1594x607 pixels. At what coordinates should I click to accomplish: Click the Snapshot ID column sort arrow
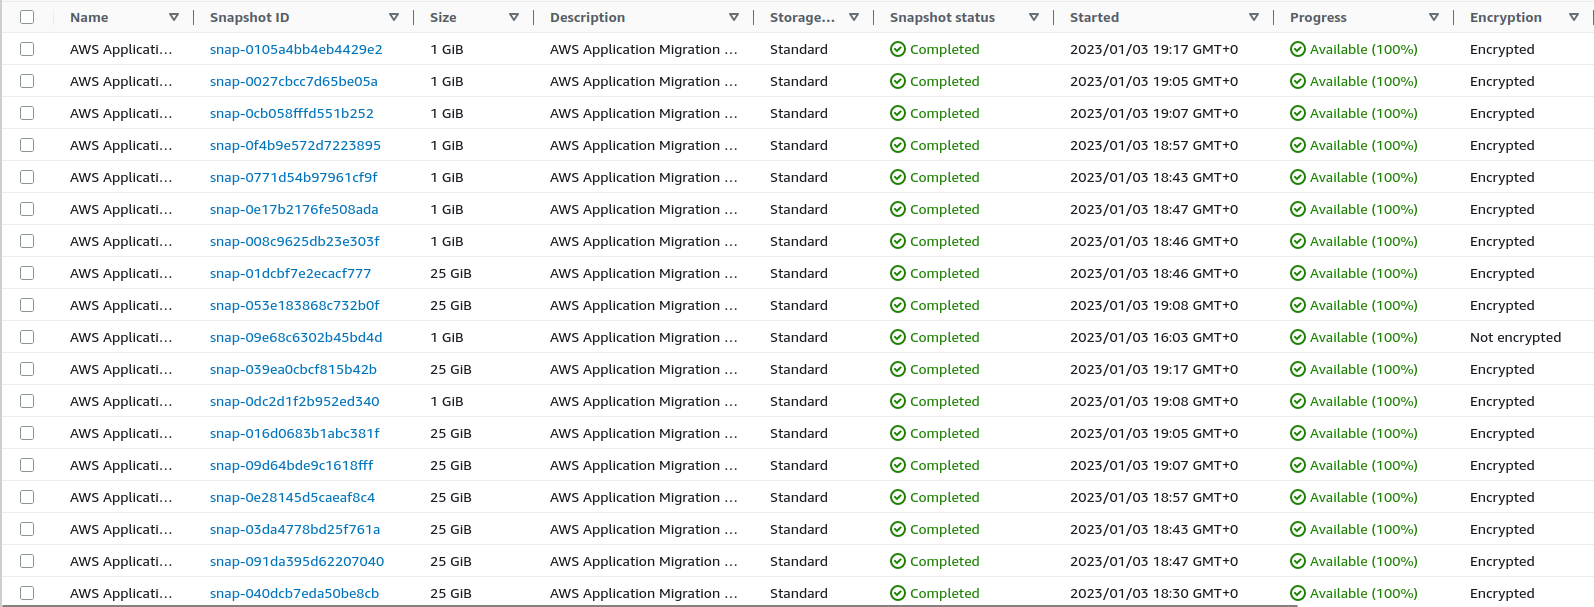tap(394, 17)
